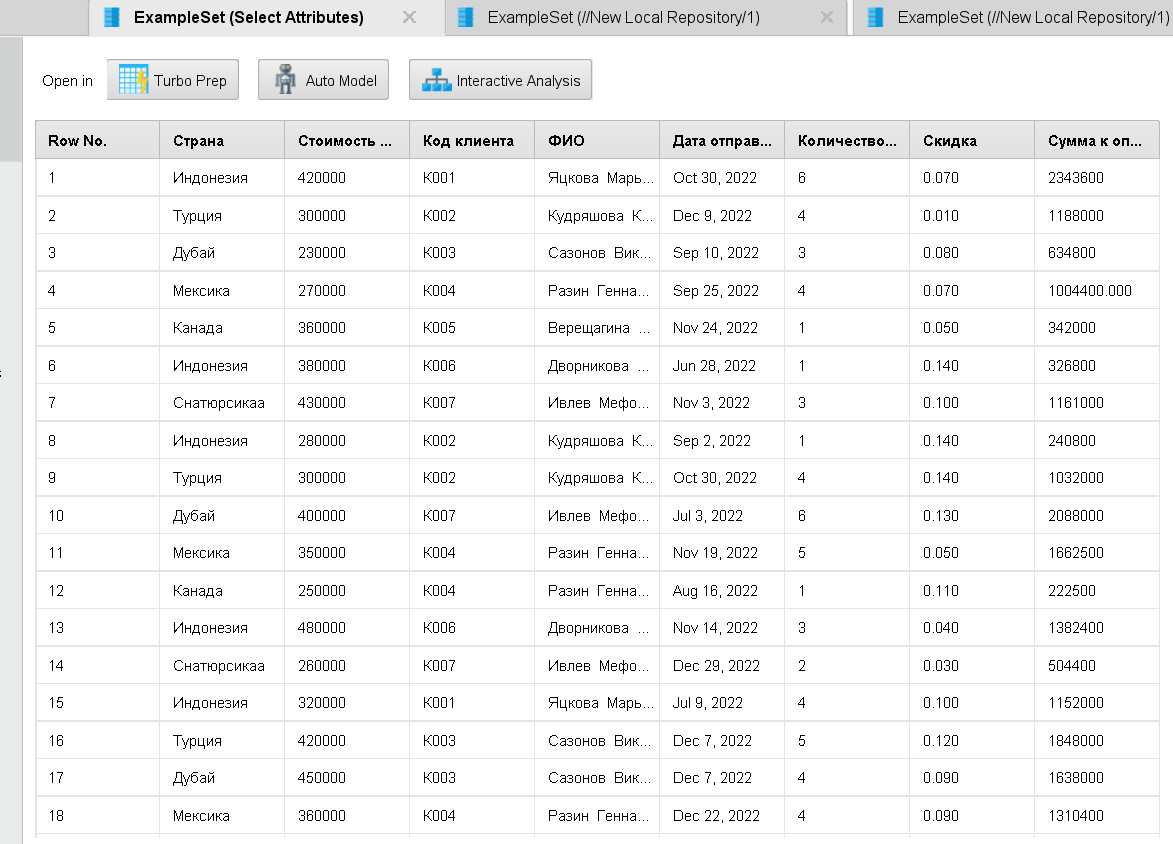
Task: Sort by the Стоимость column header
Action: point(347,141)
